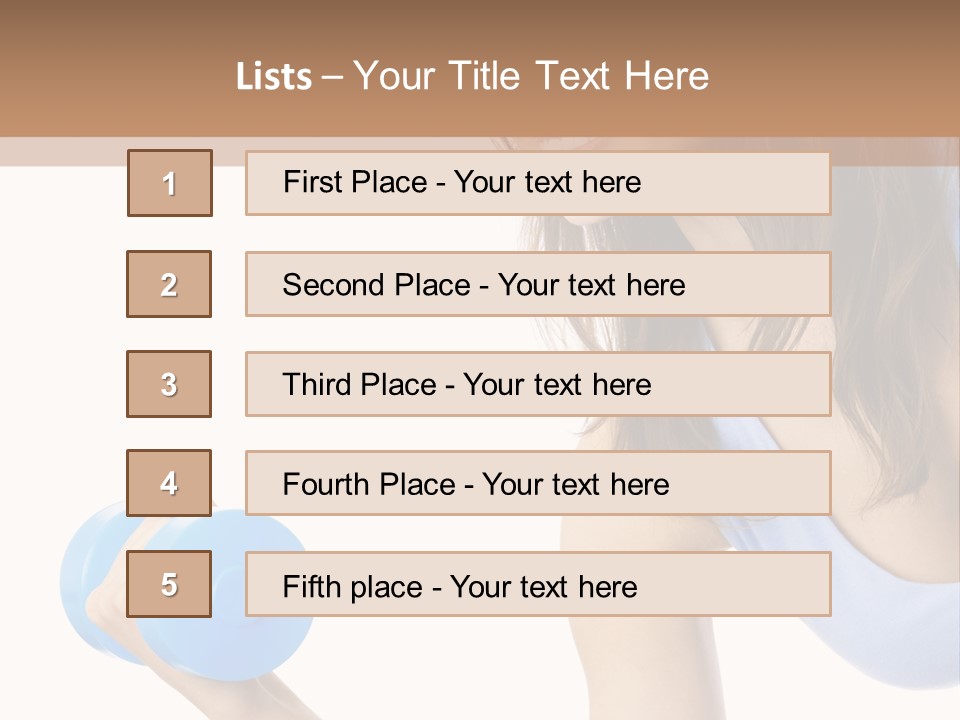960x720 pixels.
Task: Select the Fifth place text box
Action: click(x=538, y=584)
